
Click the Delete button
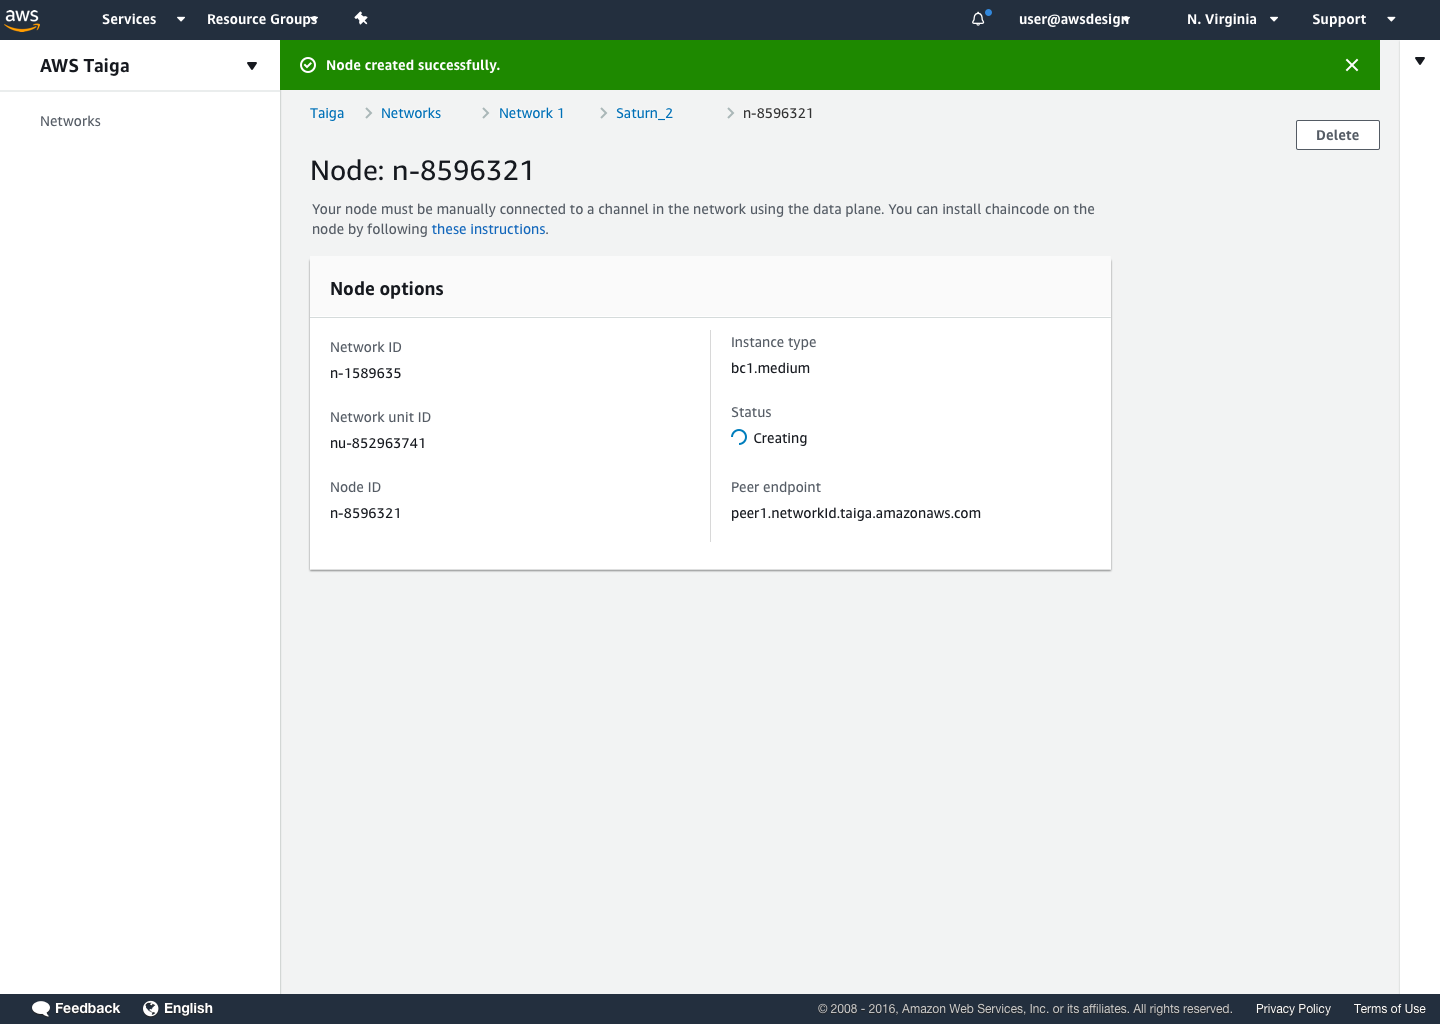tap(1337, 135)
